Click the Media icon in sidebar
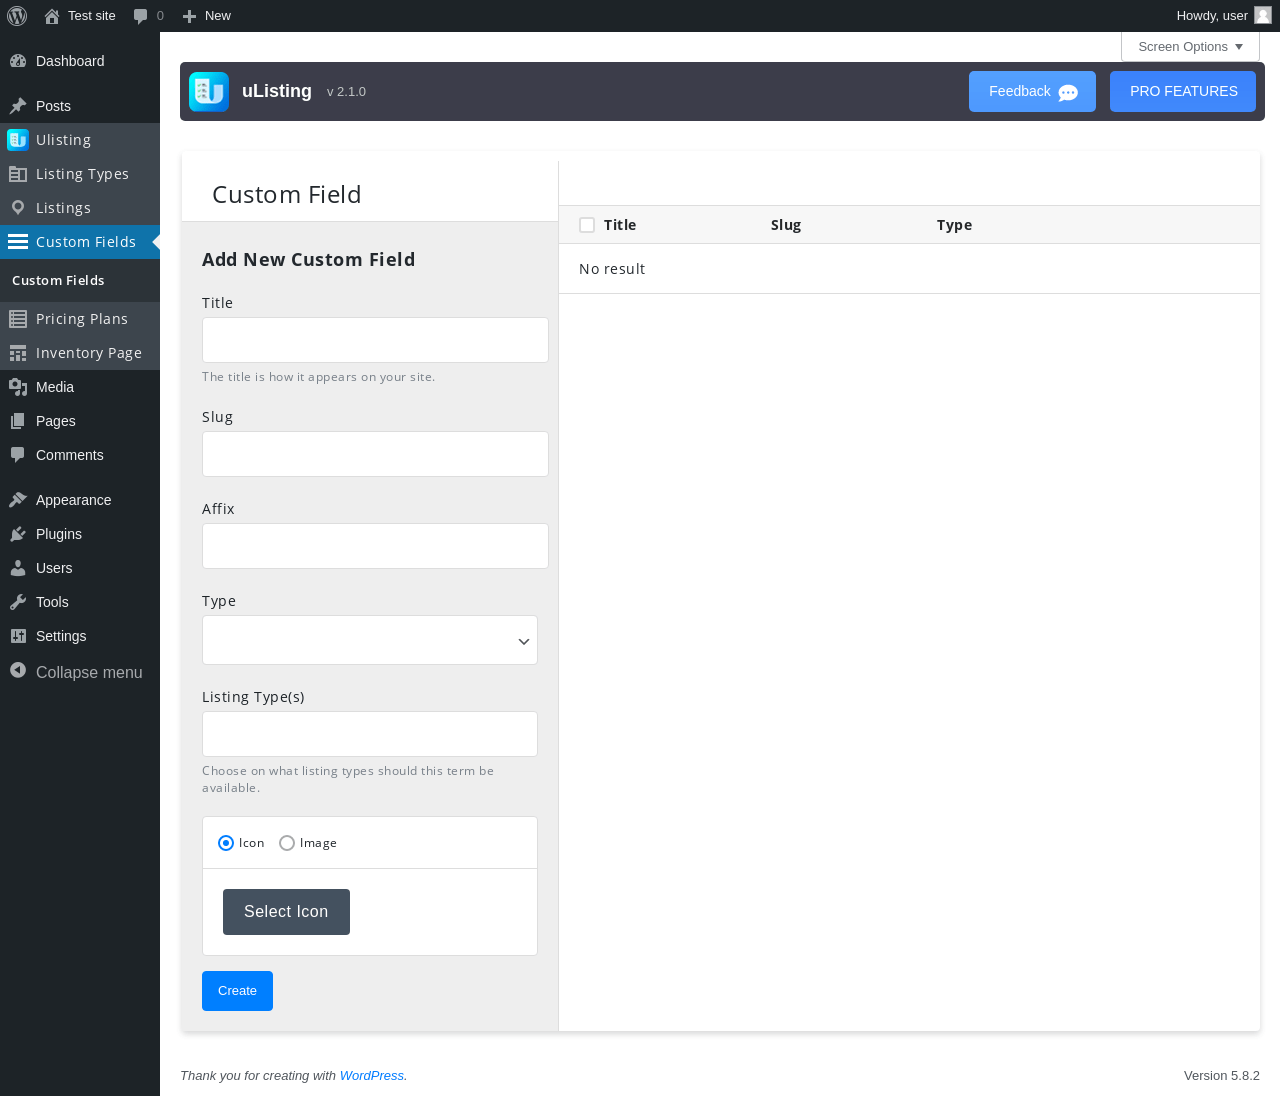This screenshot has width=1280, height=1096. pyautogui.click(x=18, y=387)
